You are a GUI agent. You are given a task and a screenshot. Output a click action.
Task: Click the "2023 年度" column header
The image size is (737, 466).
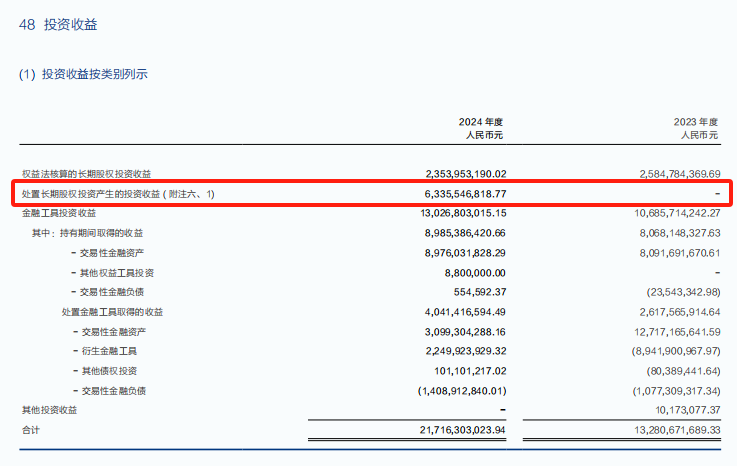click(697, 121)
